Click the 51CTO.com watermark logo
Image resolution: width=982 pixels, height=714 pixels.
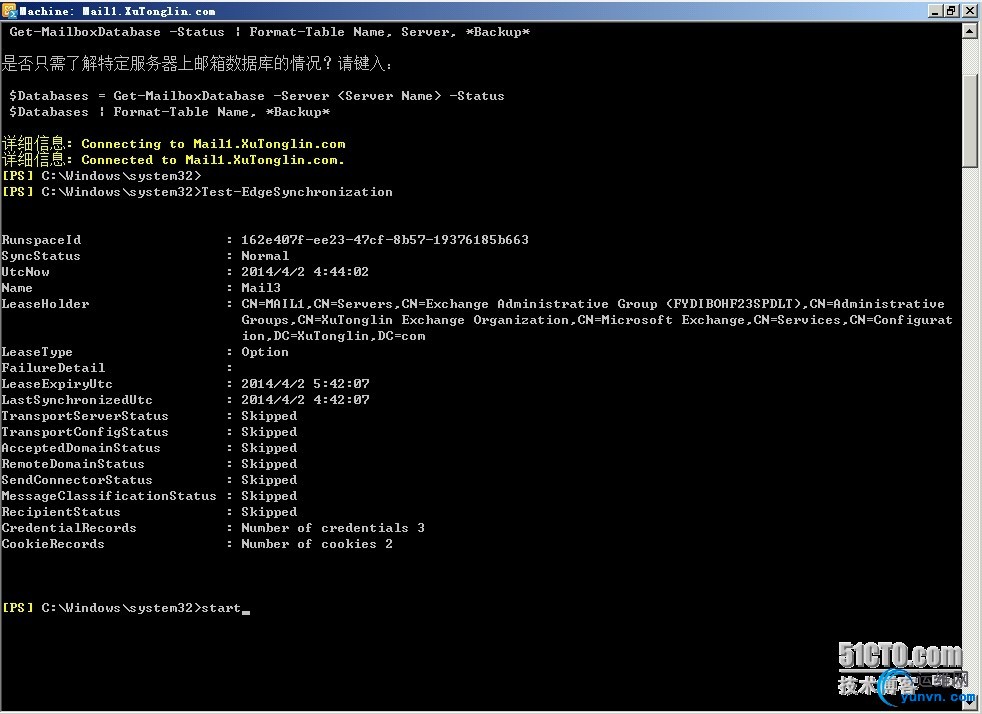pos(900,656)
